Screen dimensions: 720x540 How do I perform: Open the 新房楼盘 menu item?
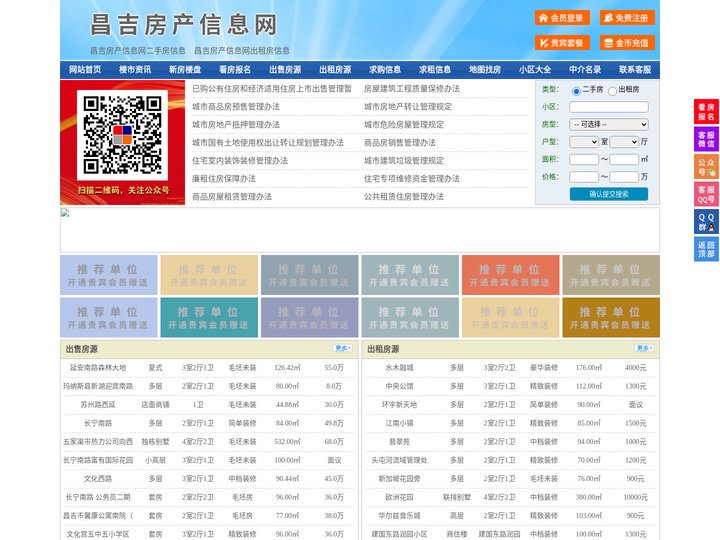[185, 70]
